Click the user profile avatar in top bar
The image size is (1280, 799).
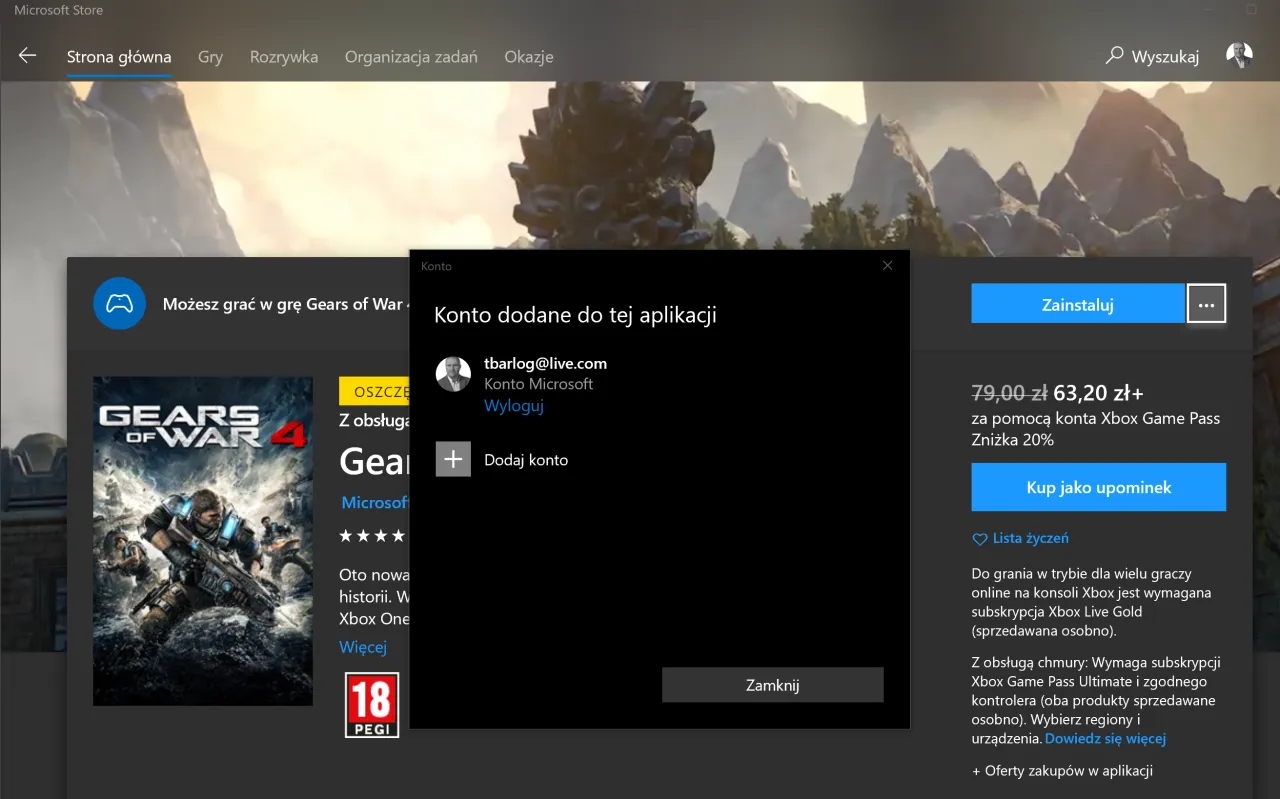tap(1239, 54)
